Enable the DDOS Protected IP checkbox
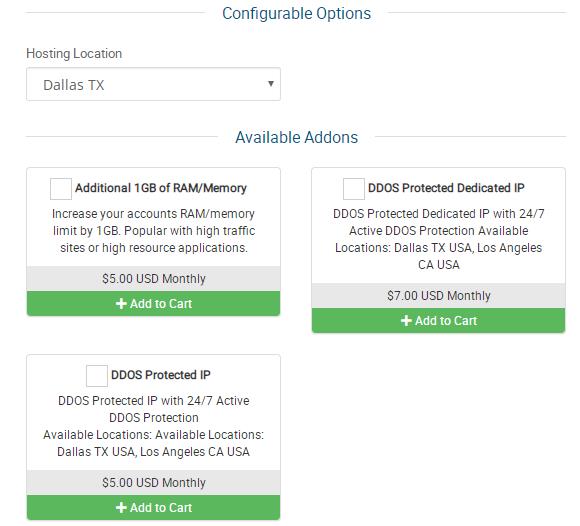 97,376
